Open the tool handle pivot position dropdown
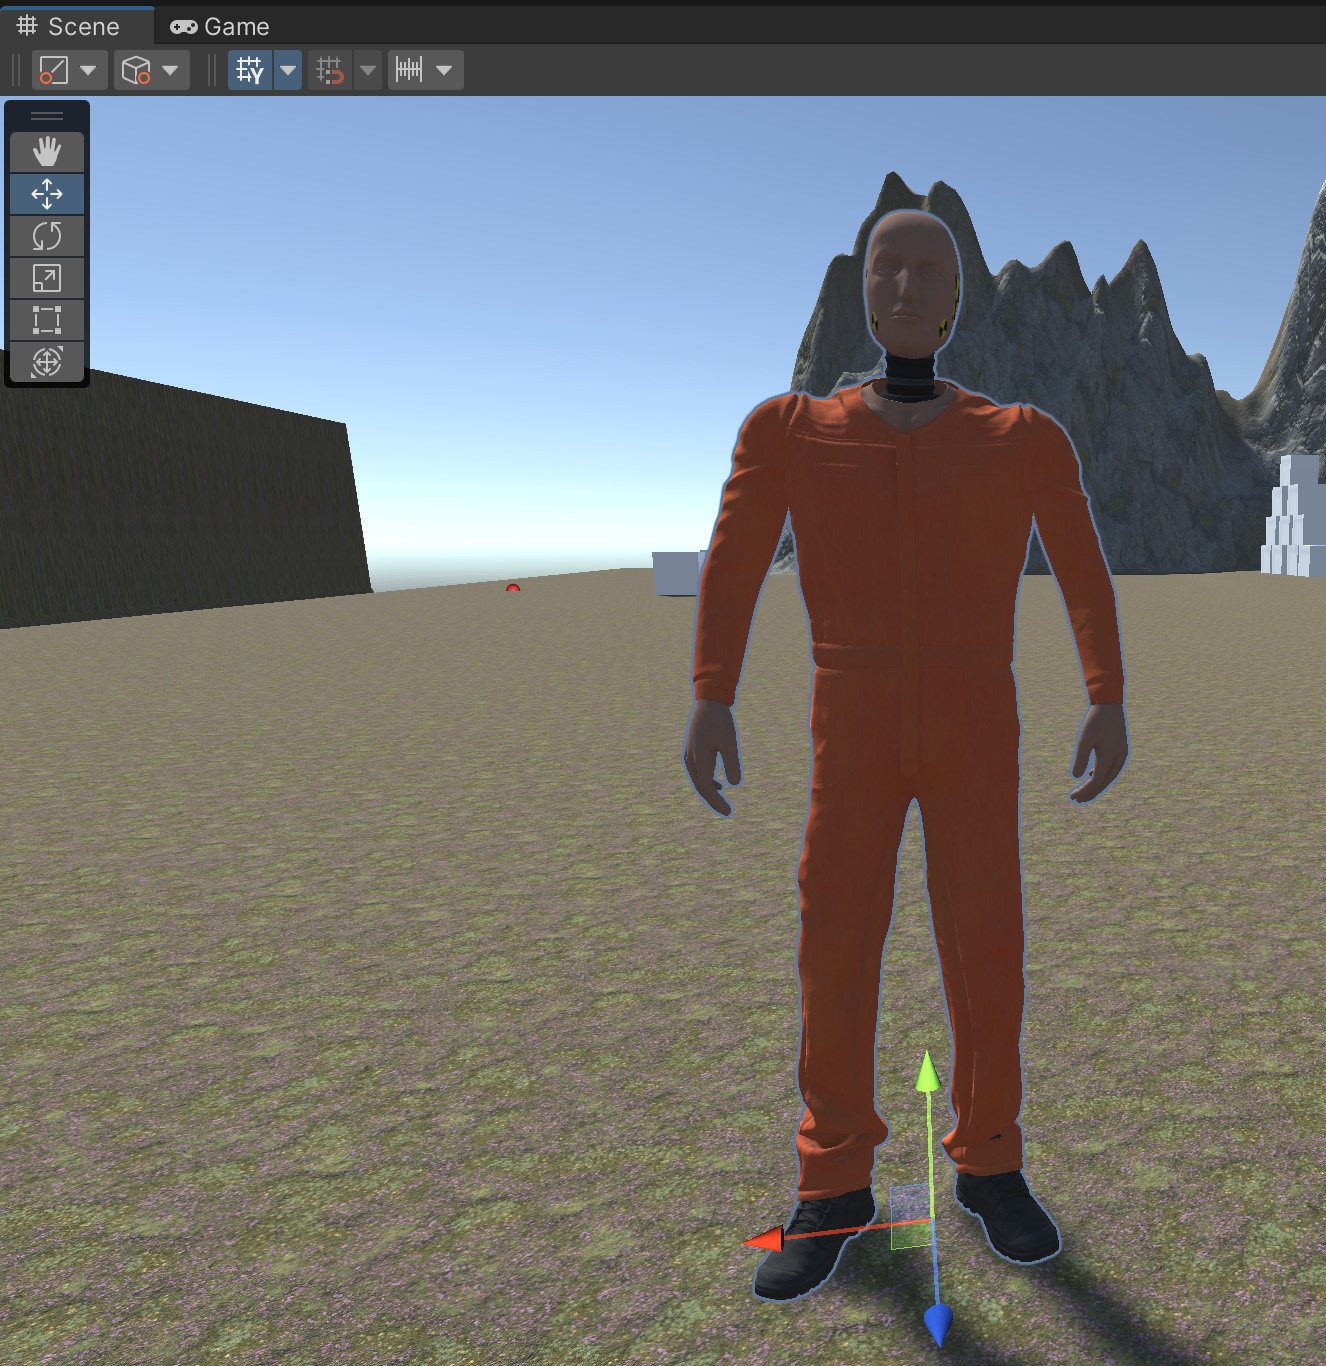Viewport: 1326px width, 1366px height. 69,70
